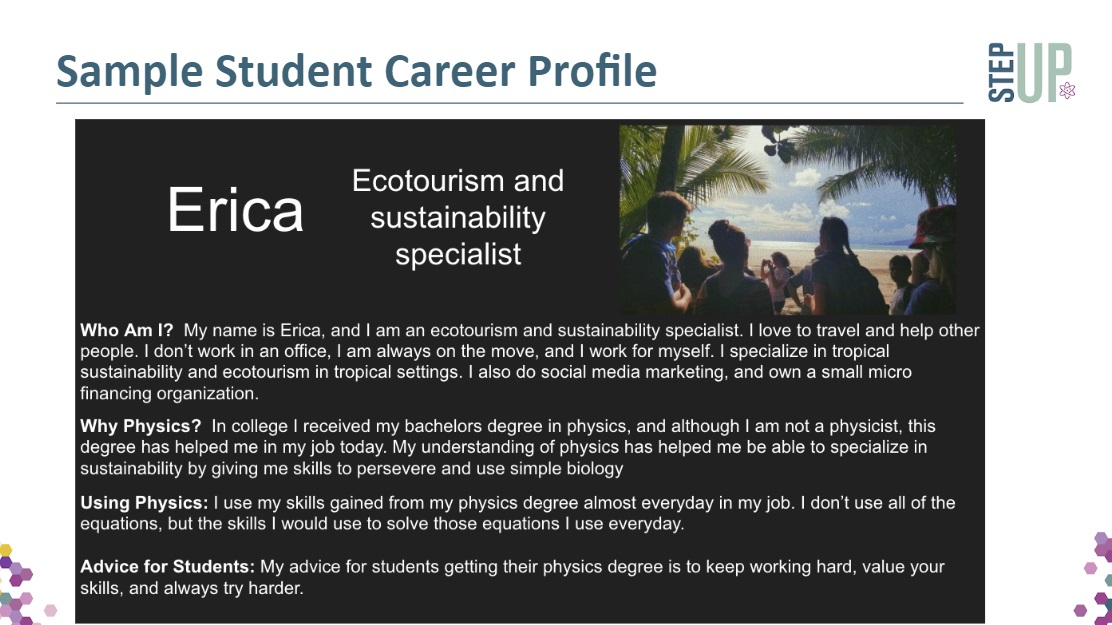
Task: Click the 'Advice for Students:' label
Action: [167, 566]
